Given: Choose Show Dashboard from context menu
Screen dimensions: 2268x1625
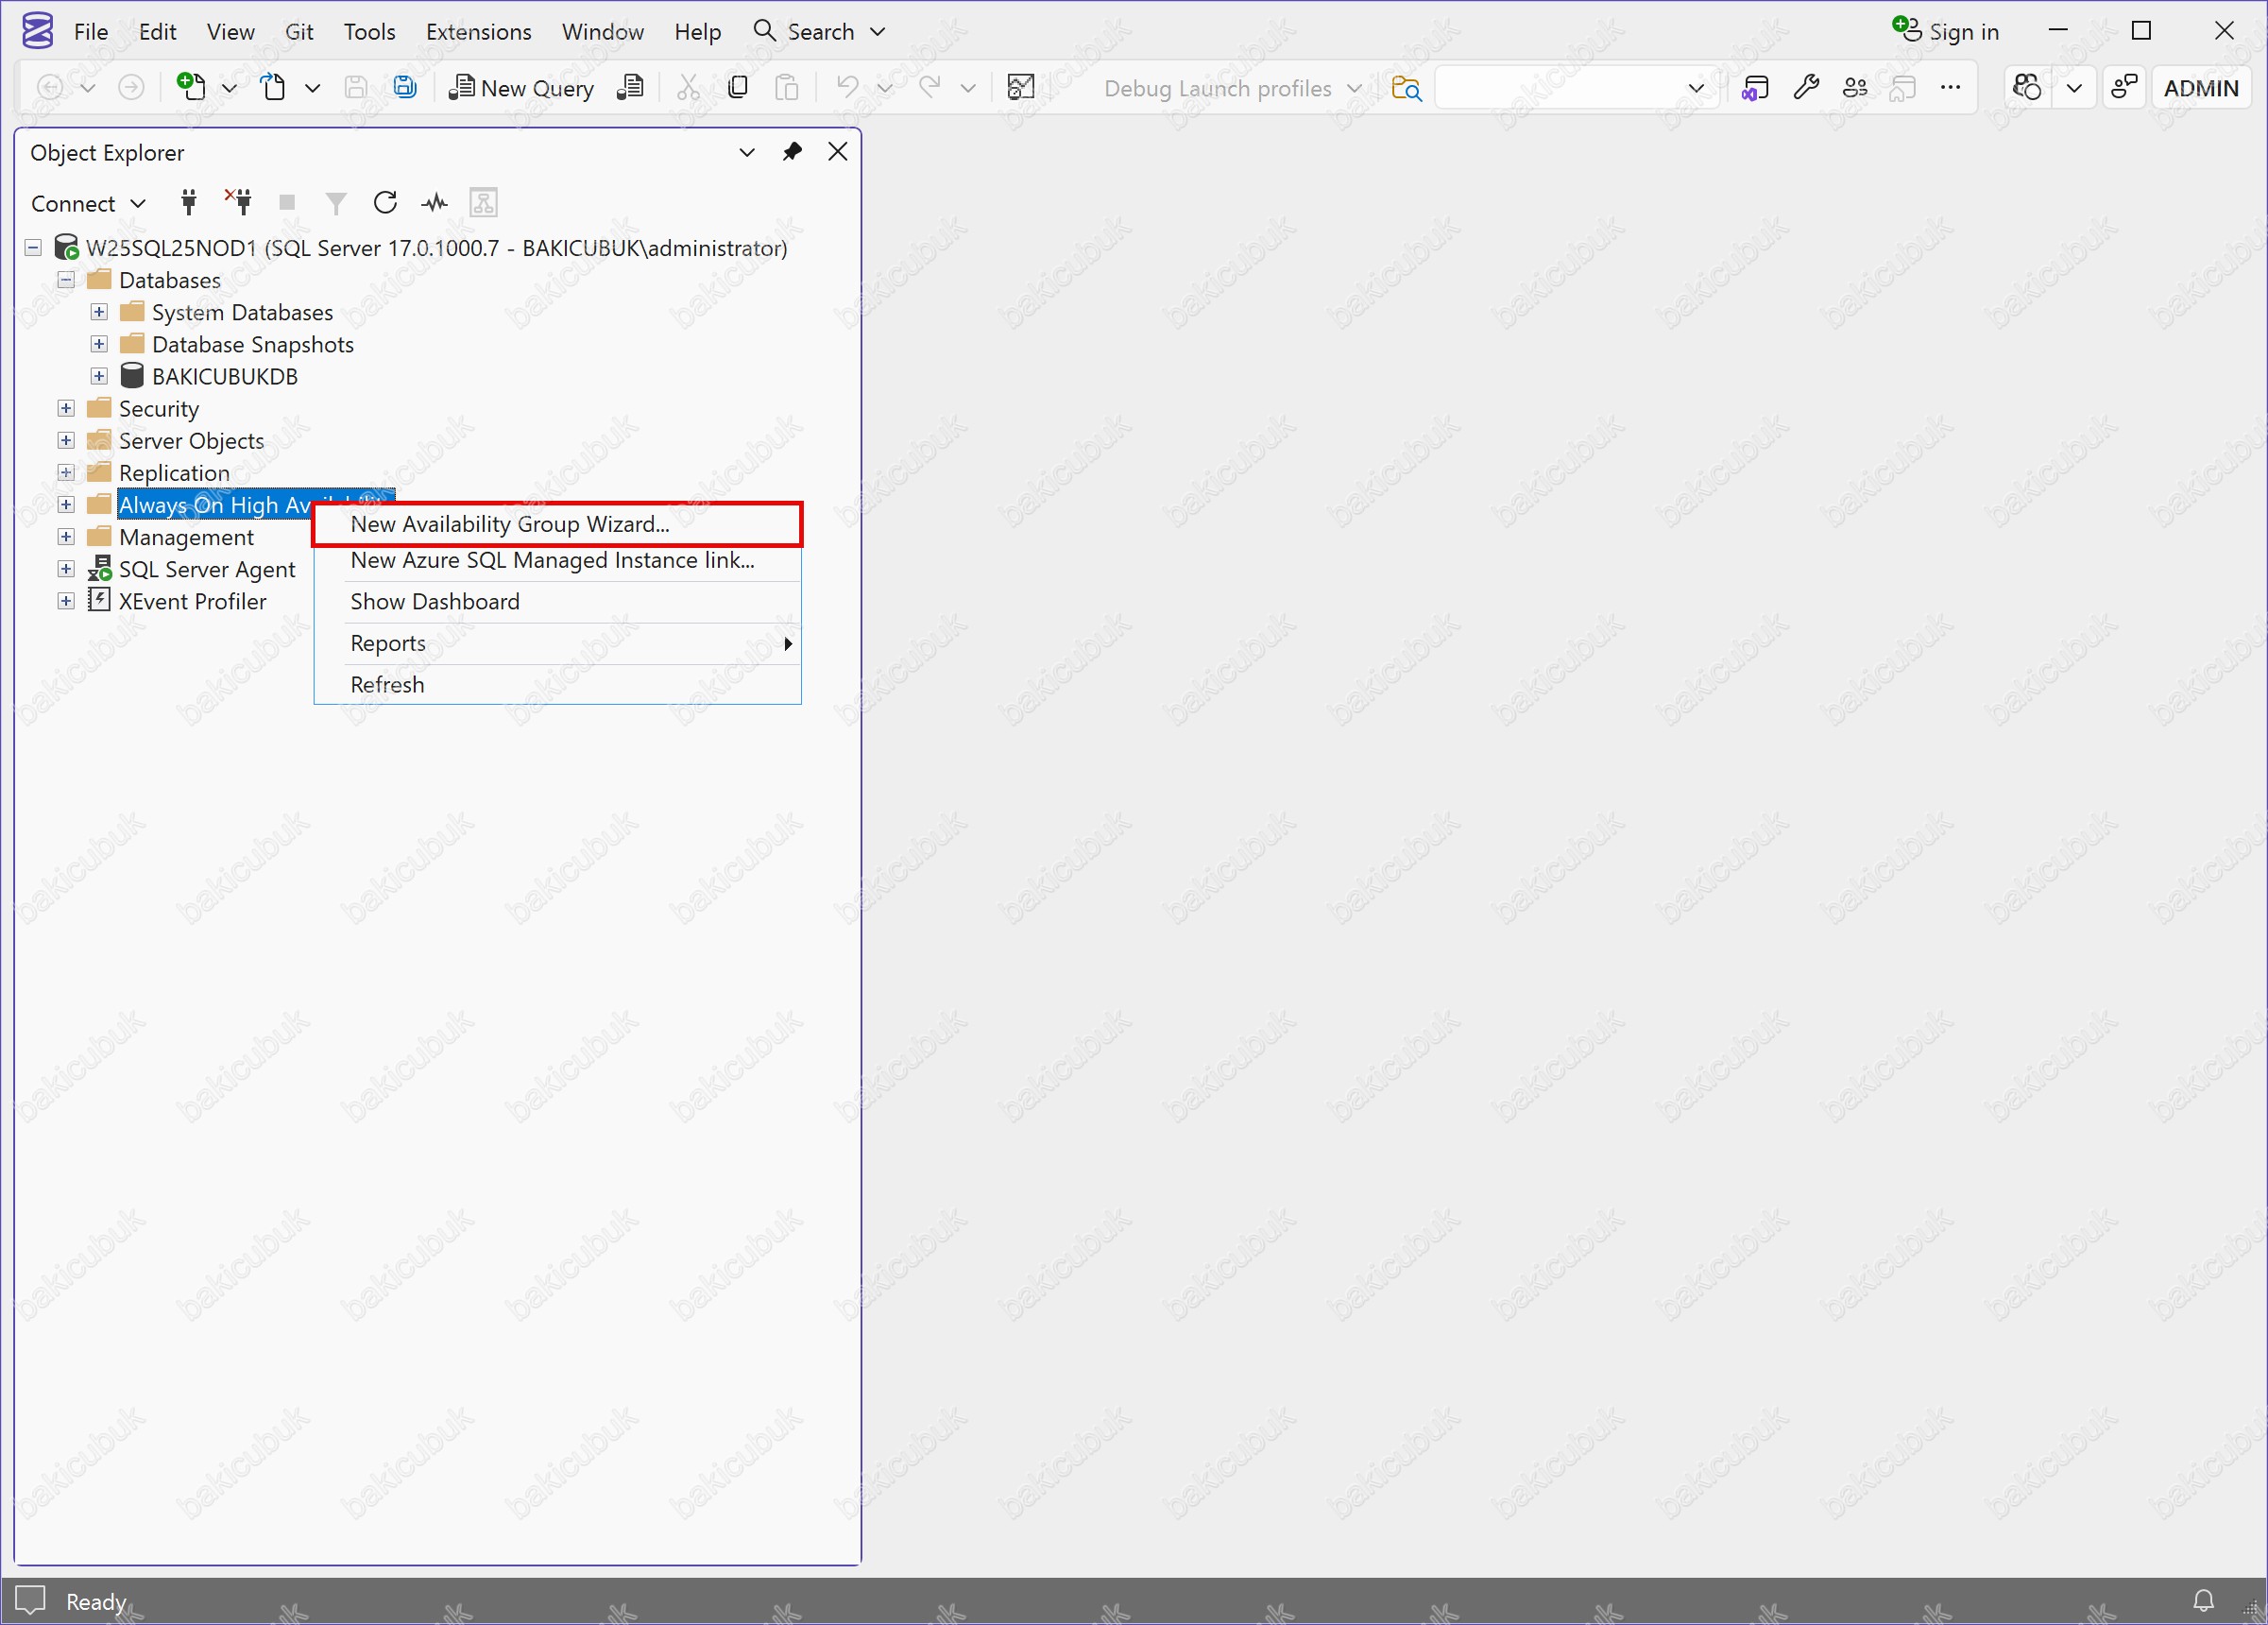Looking at the screenshot, I should point(435,602).
